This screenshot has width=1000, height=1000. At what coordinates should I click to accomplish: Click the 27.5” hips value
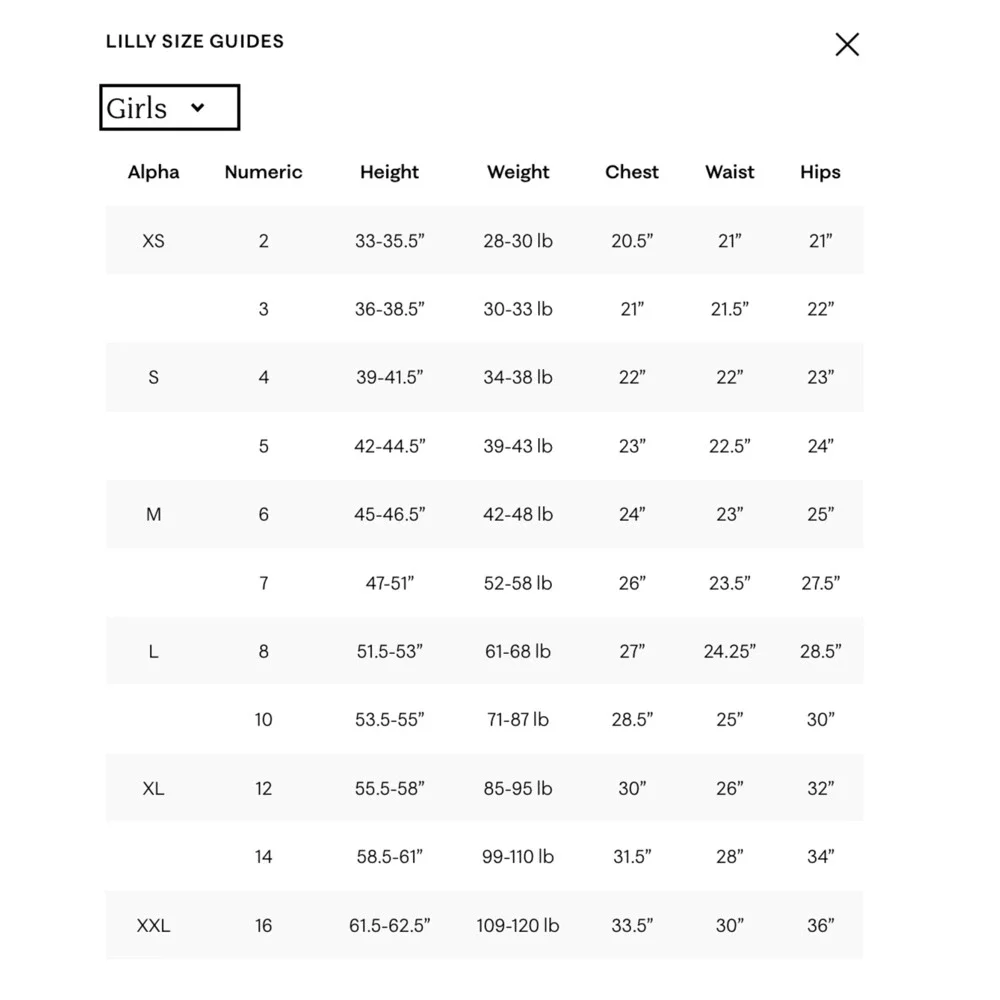click(x=820, y=583)
